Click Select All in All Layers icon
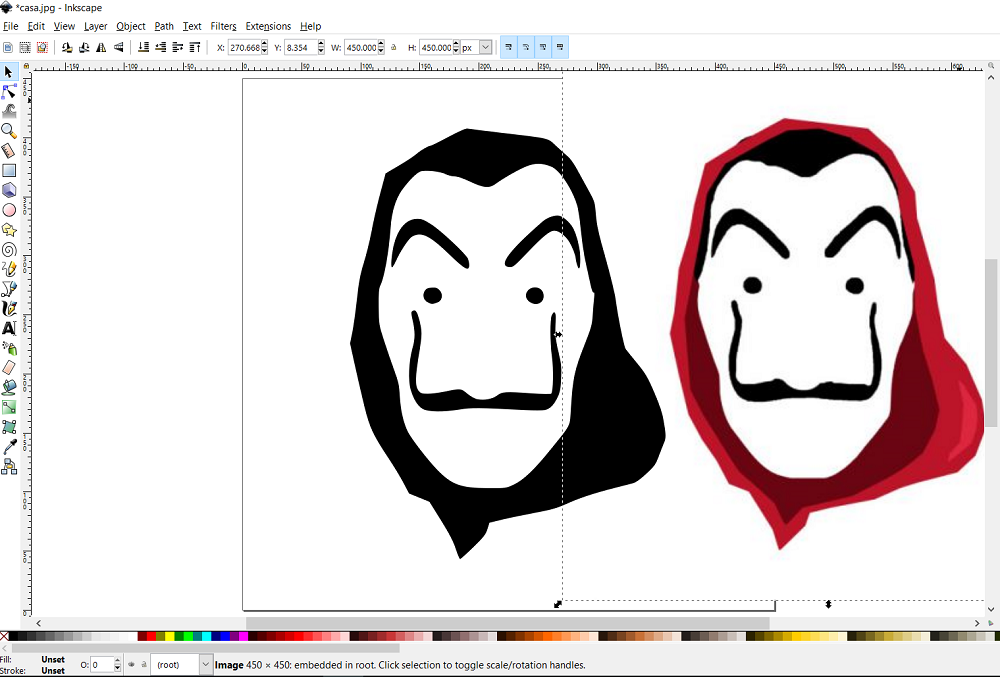The width and height of the screenshot is (1000, 677). [x=25, y=47]
